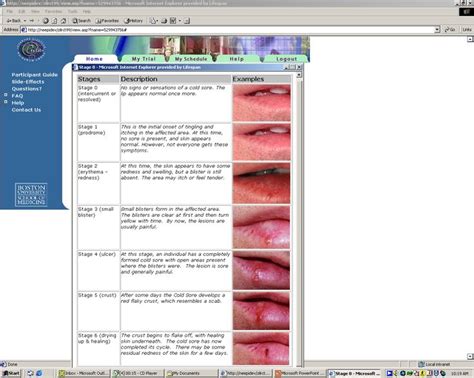Open the Windows Start button
The width and height of the screenshot is (474, 378).
coord(11,373)
